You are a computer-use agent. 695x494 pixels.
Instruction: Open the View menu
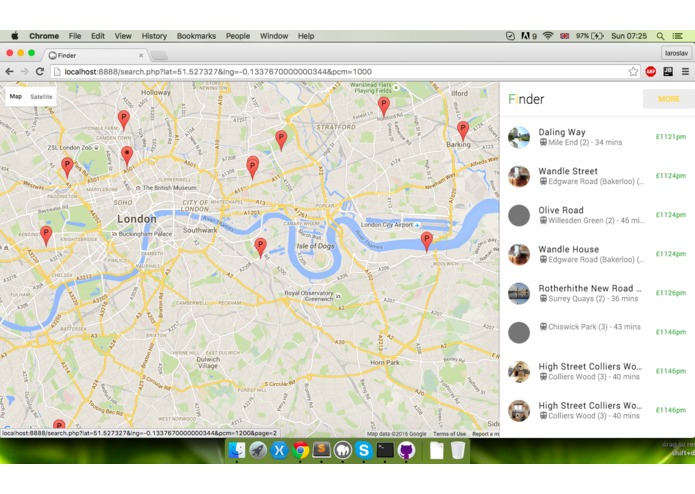(x=123, y=36)
